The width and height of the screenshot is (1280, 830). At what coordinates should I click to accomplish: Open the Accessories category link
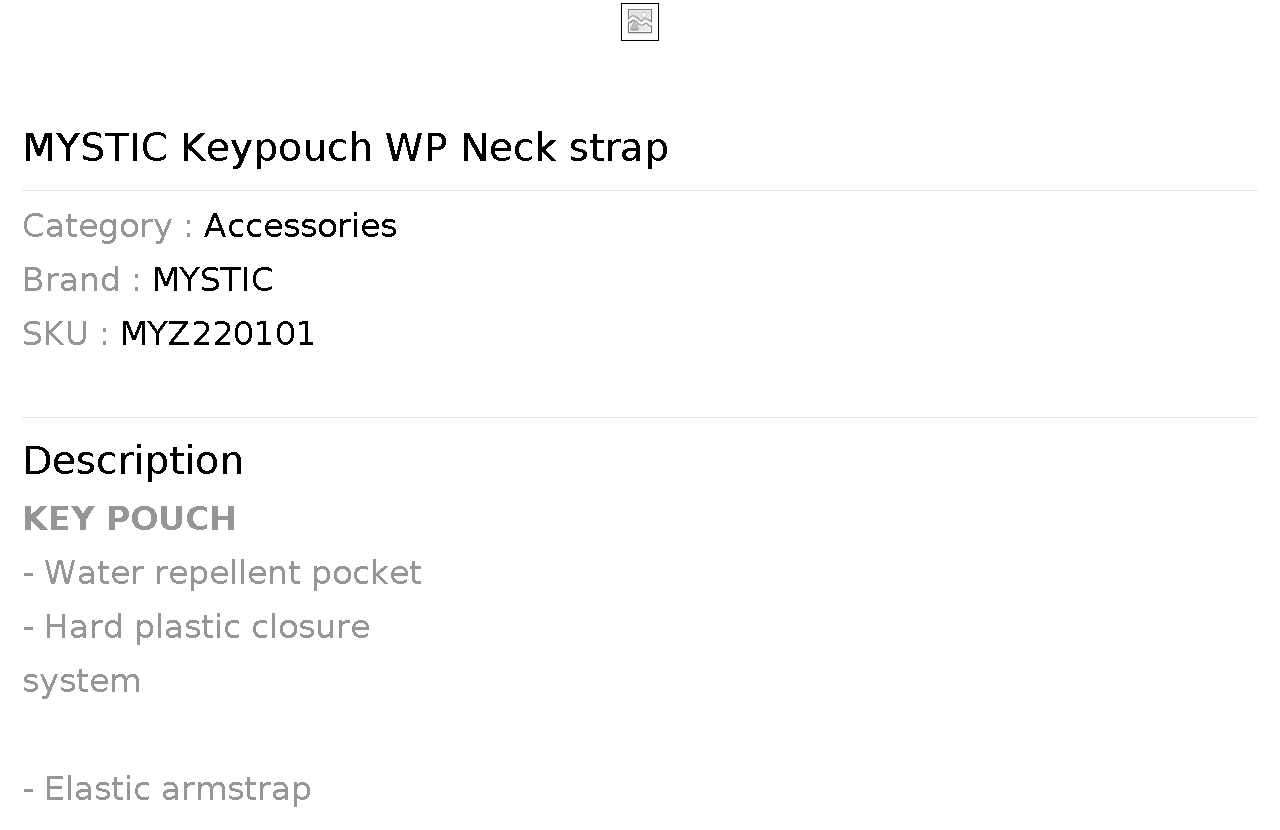[300, 226]
